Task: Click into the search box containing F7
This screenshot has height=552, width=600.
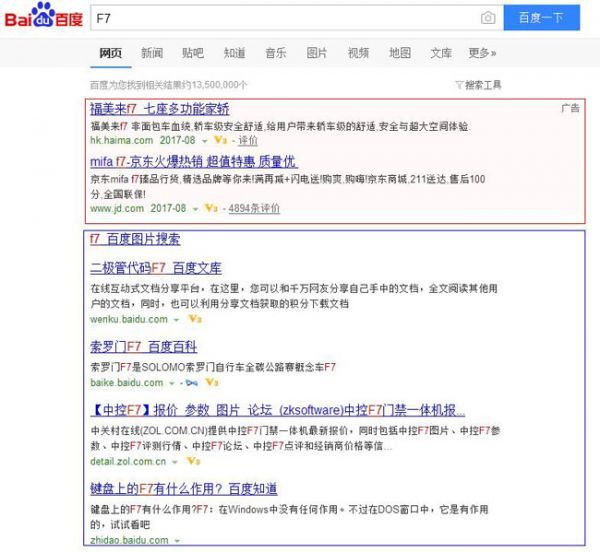Action: coord(285,18)
